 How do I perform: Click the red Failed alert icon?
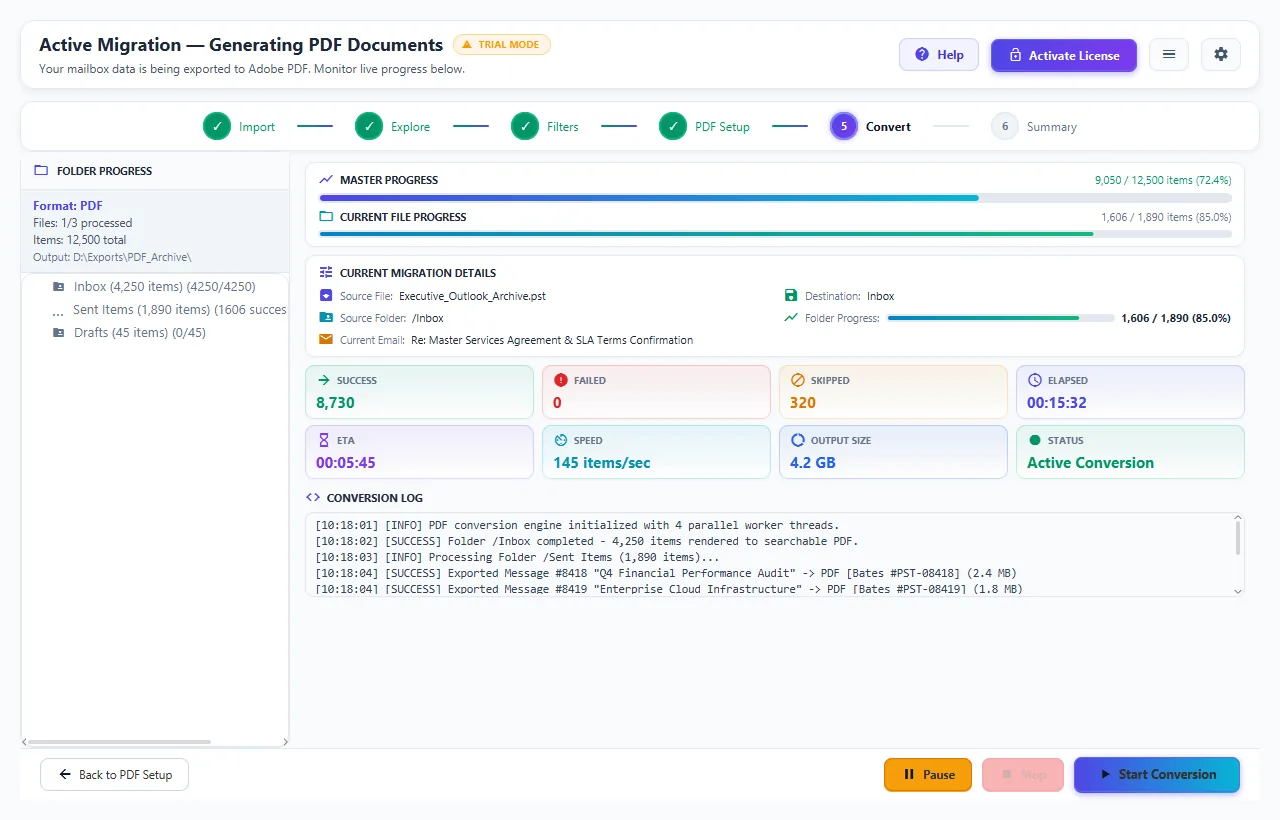[561, 381]
